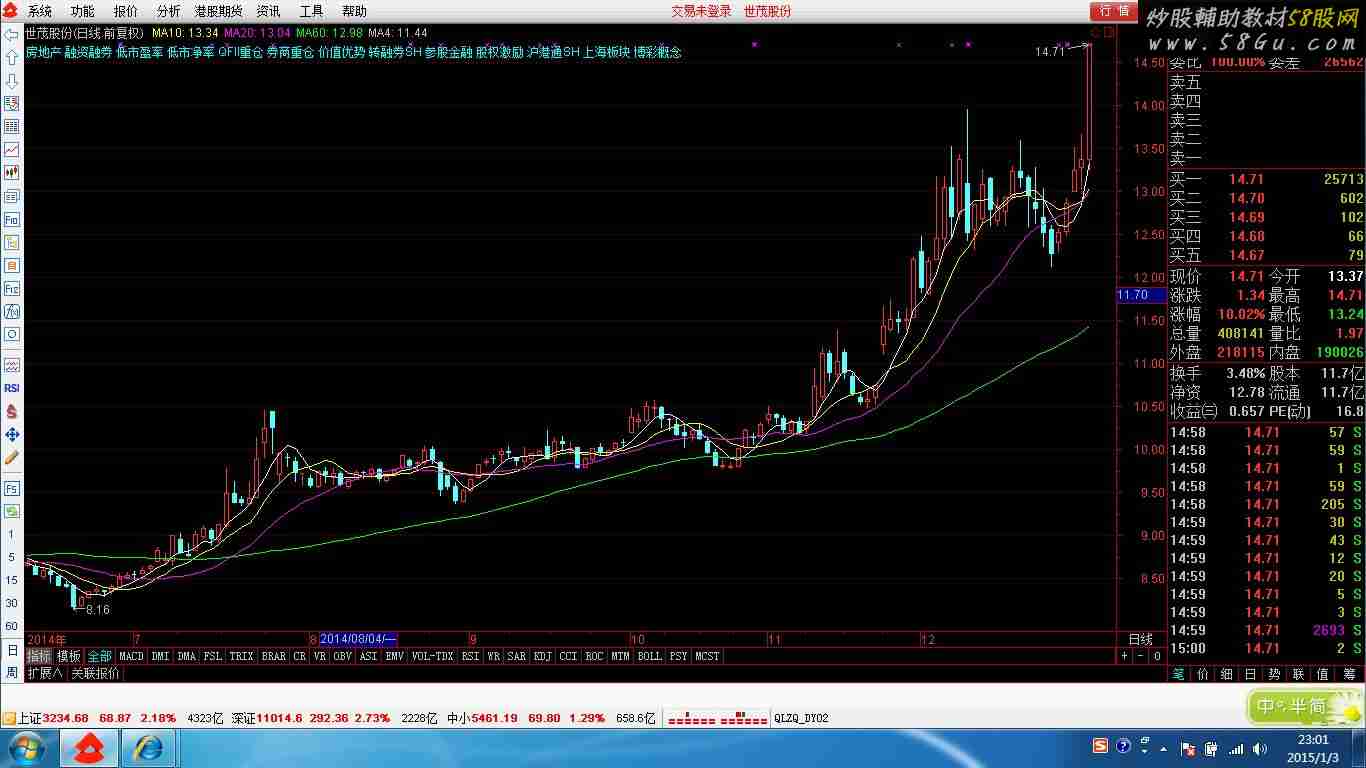Switch to 60-minute period
Screen dimensions: 1366x768
pyautogui.click(x=12, y=626)
